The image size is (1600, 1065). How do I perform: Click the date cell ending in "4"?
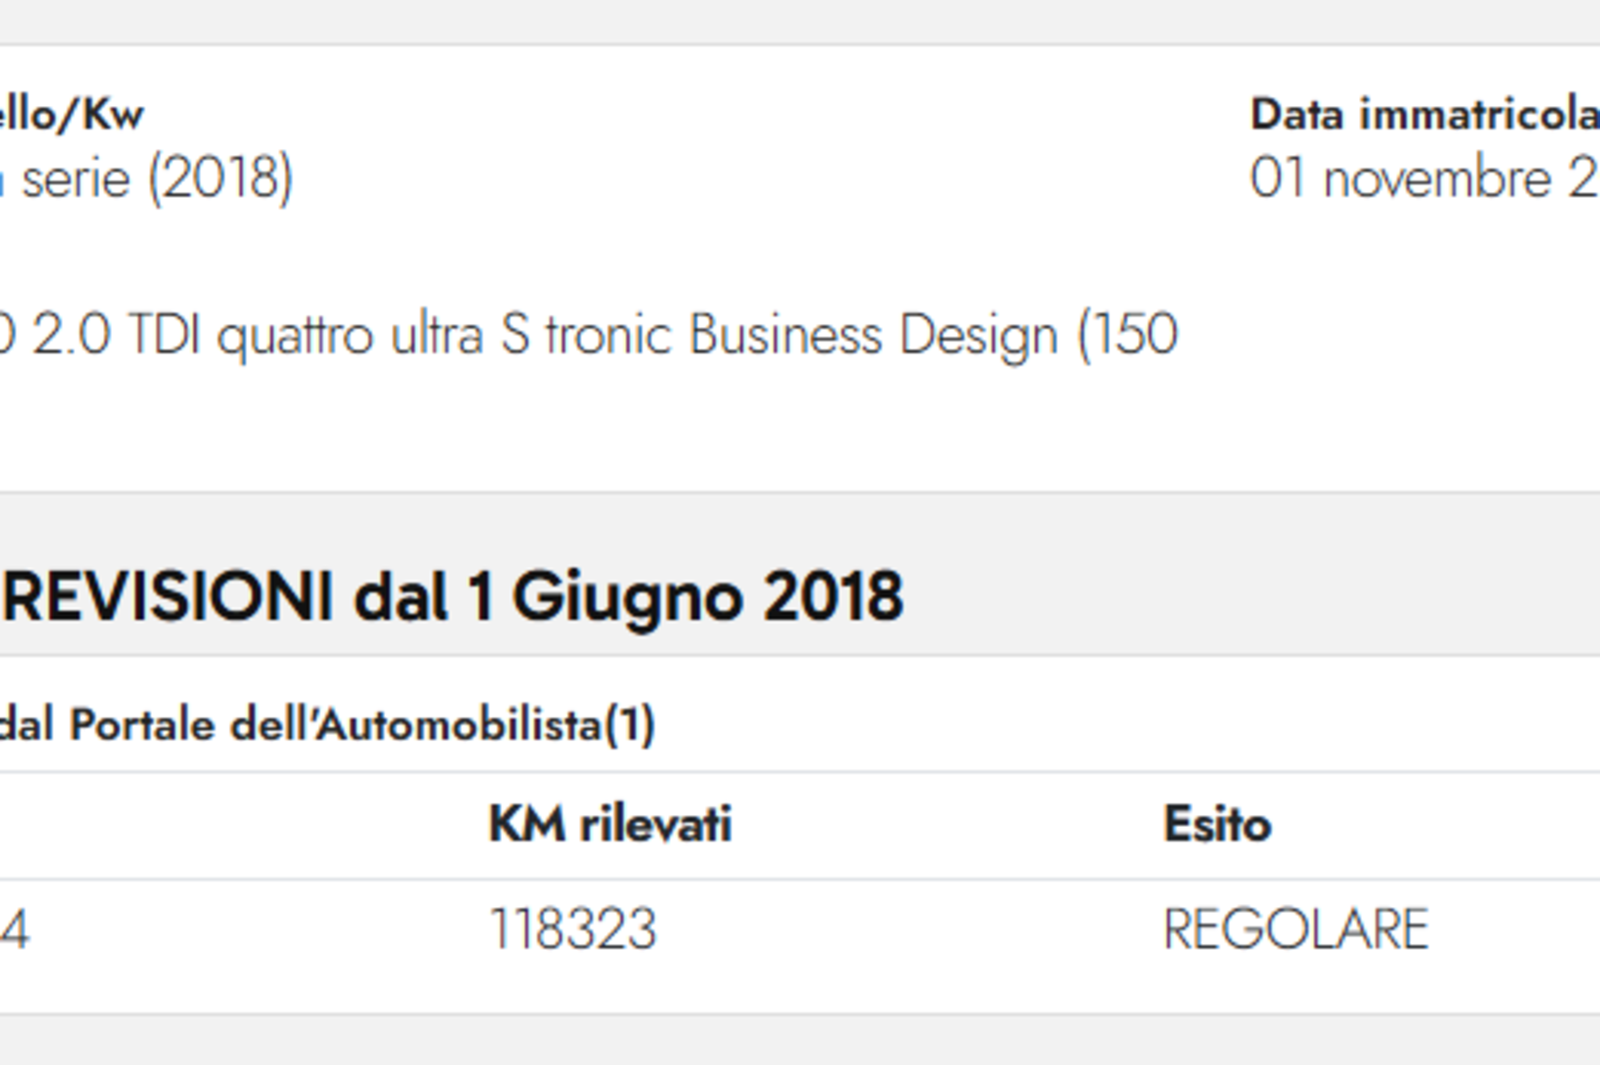14,929
